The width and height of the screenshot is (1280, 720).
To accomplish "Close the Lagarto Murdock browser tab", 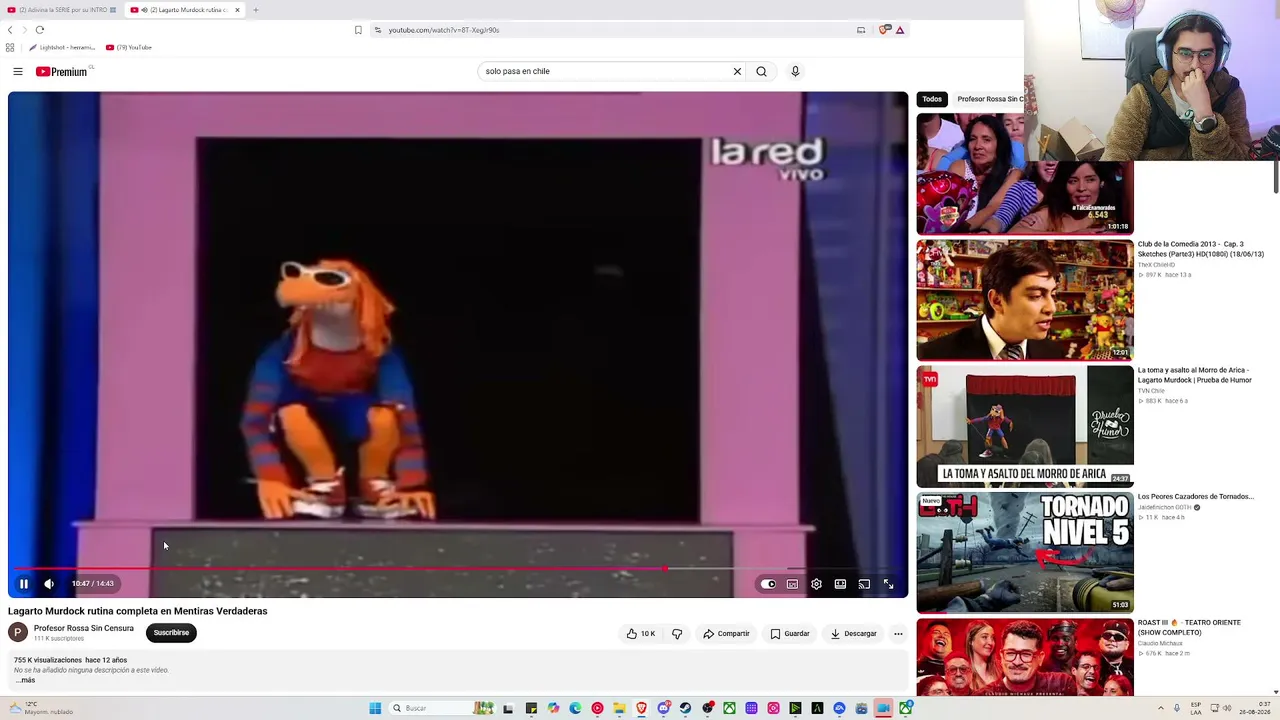I will 237,10.
